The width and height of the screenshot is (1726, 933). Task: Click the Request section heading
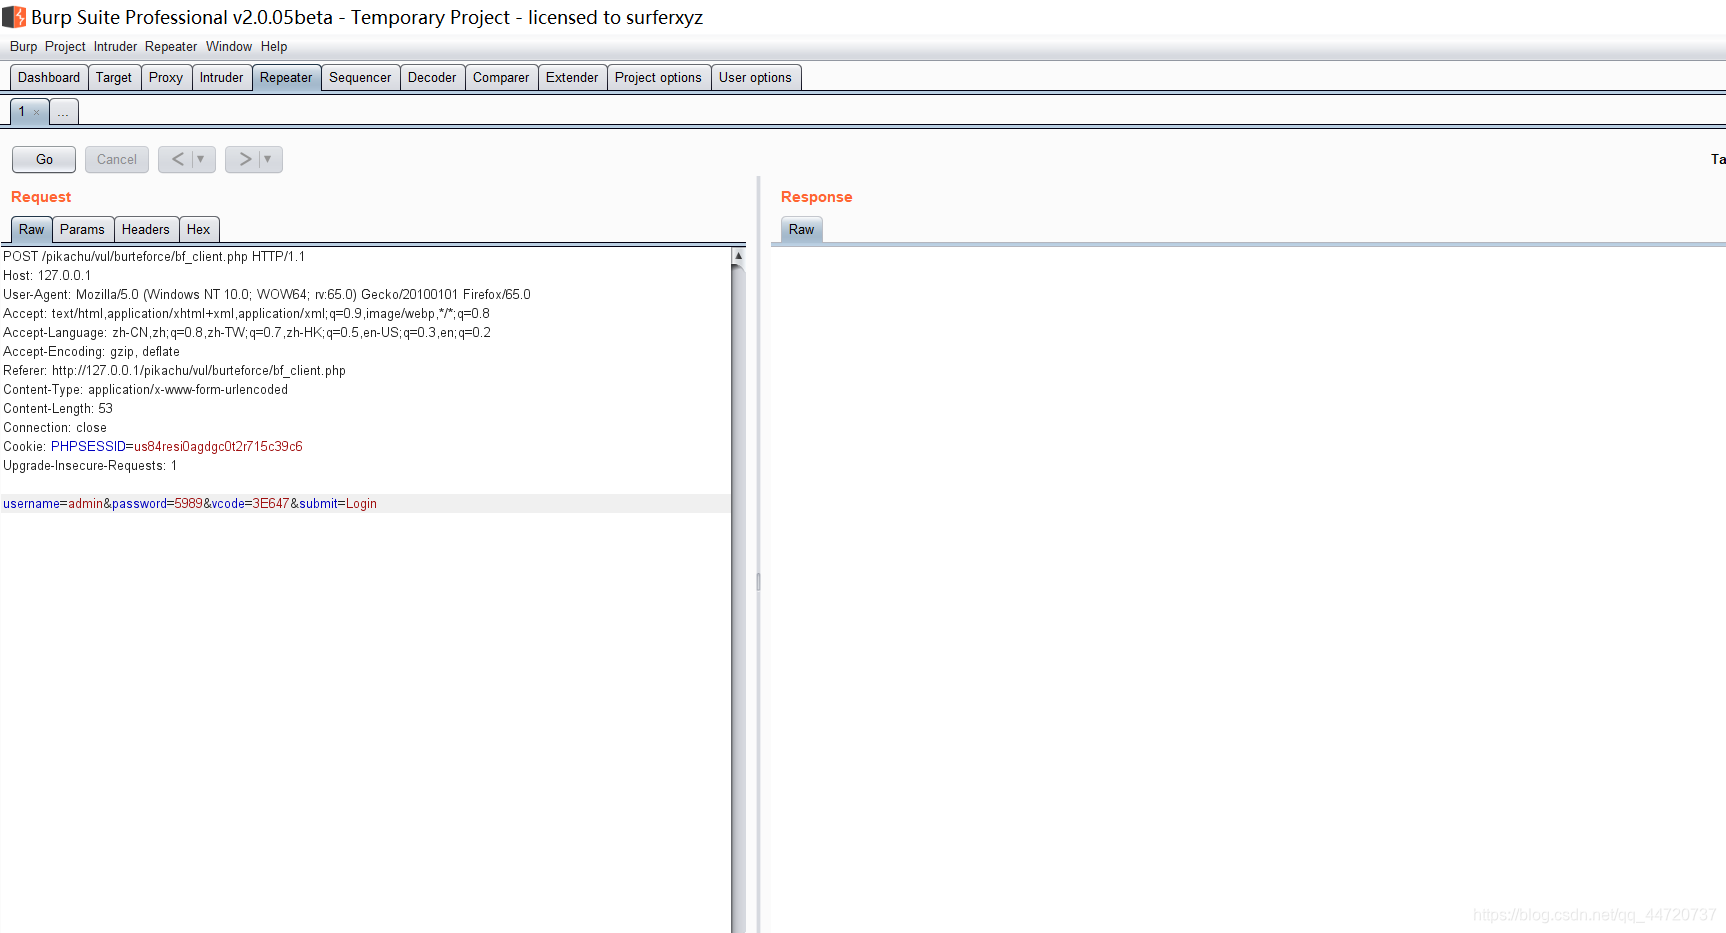coord(41,197)
